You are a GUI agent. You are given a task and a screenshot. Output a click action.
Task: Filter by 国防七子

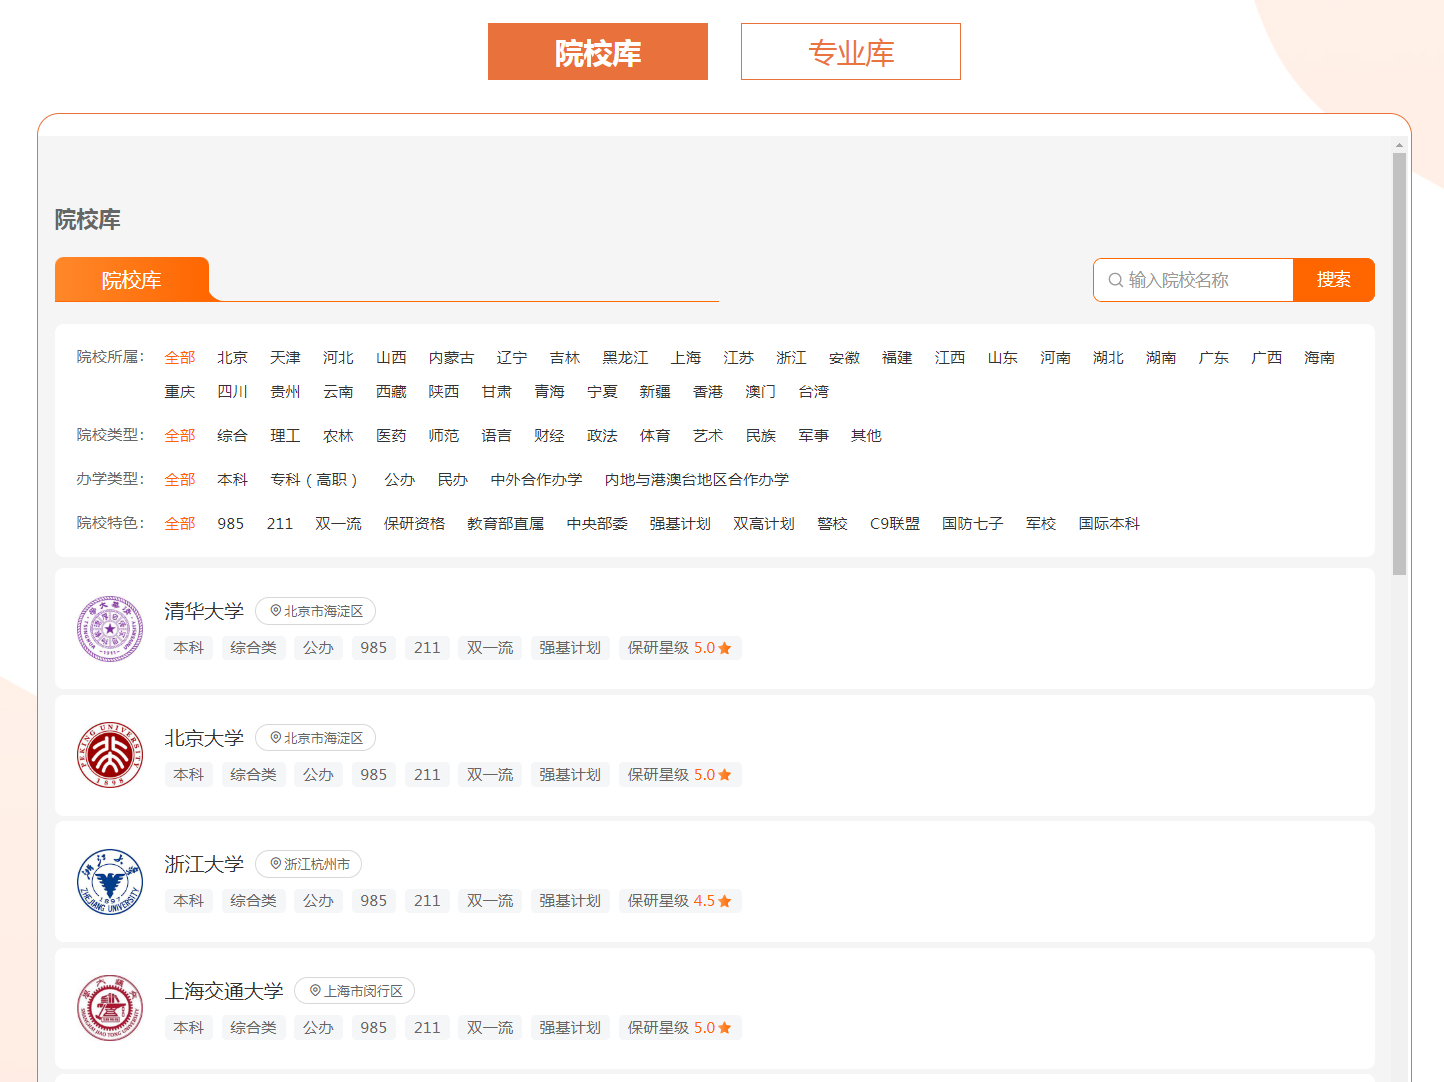click(973, 524)
